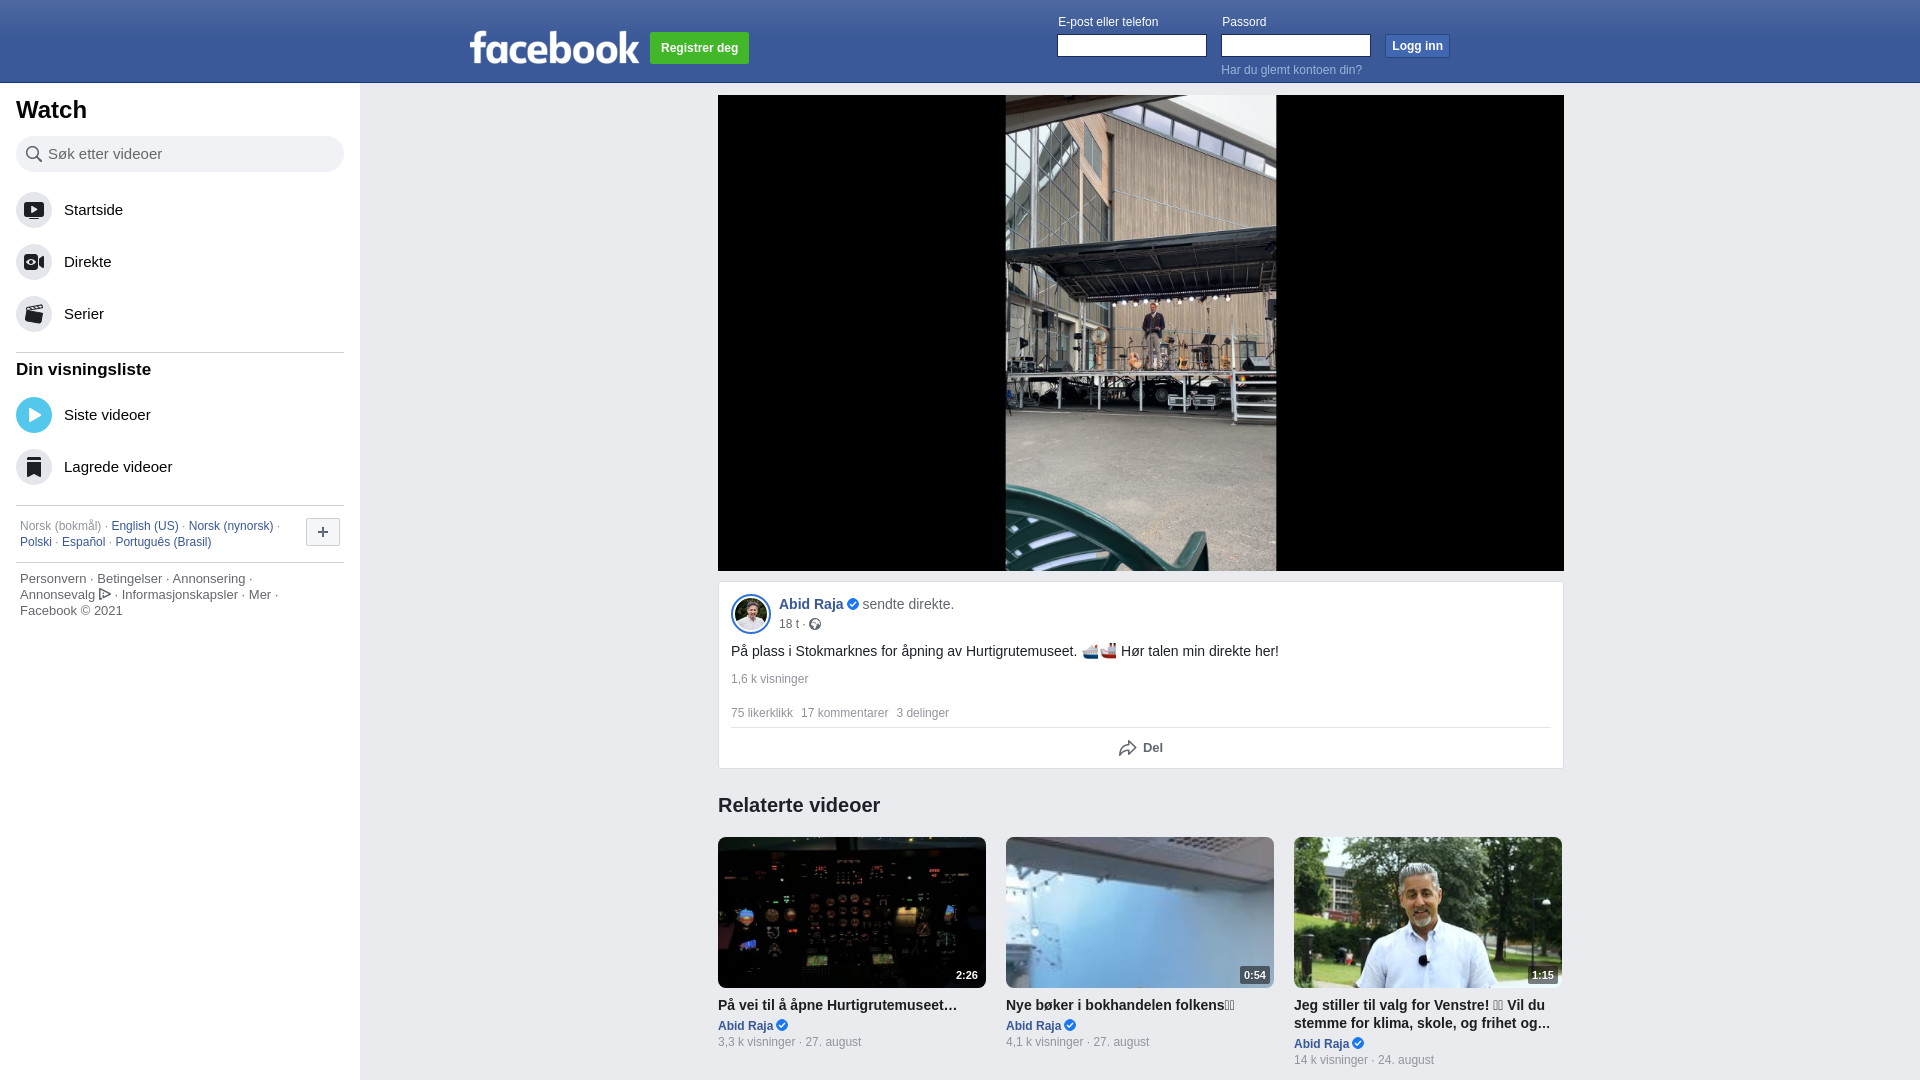Open the Startside menu item
Screen dimensions: 1920x1080
(x=180, y=210)
